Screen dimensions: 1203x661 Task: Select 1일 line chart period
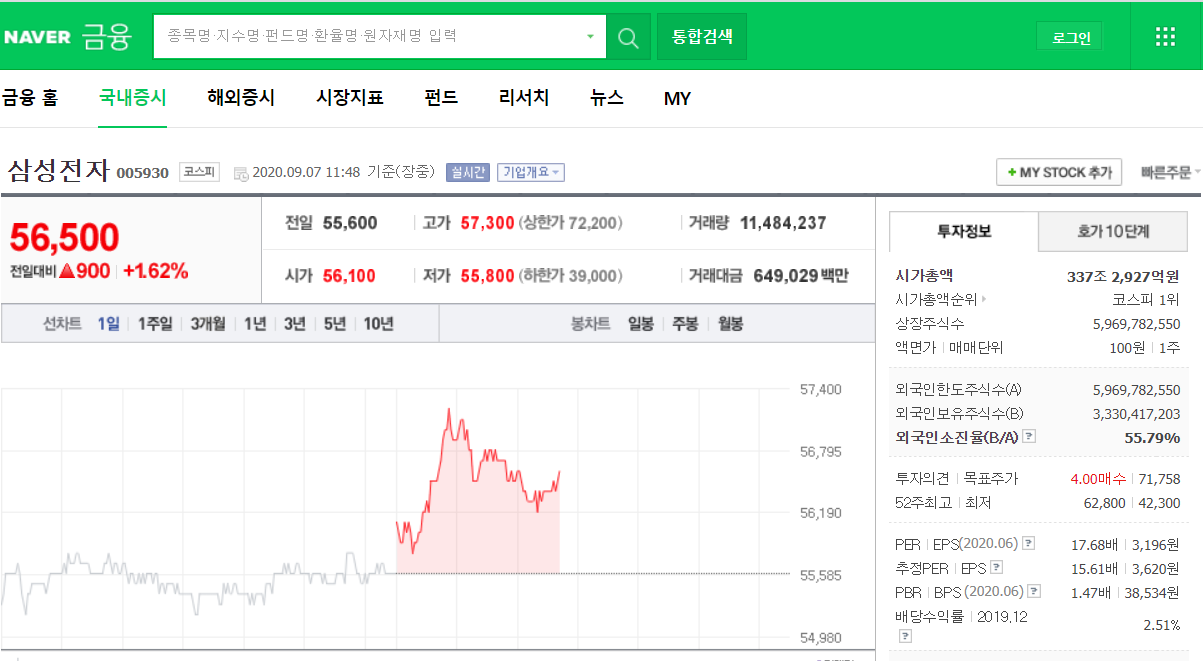[108, 324]
